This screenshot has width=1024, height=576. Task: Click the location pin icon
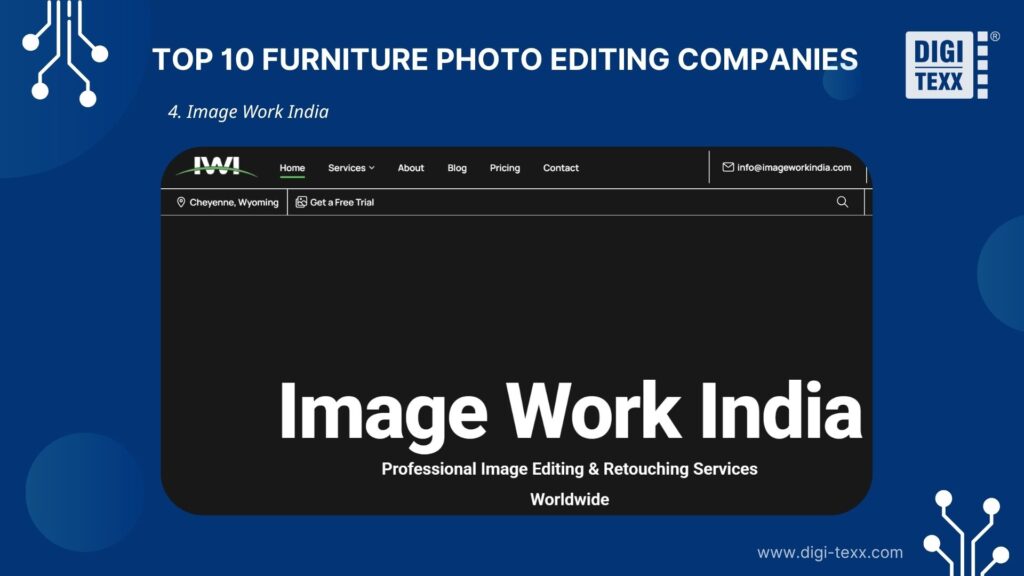click(181, 202)
